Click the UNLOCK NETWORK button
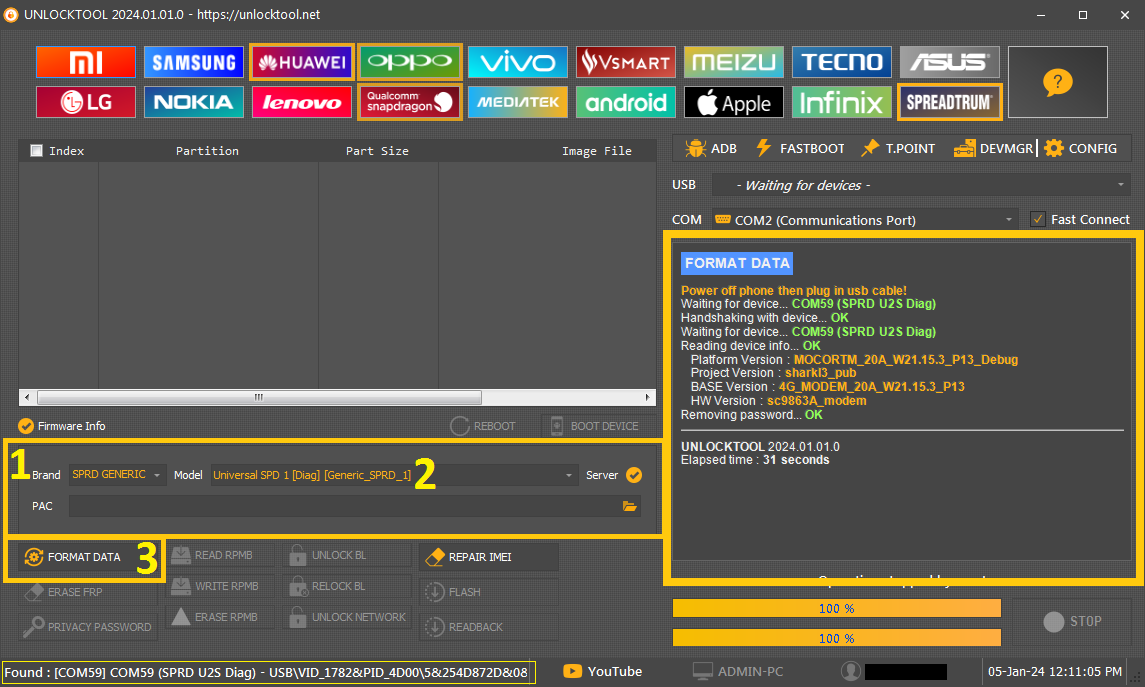Screen dimensions: 1145x687 click(x=348, y=617)
